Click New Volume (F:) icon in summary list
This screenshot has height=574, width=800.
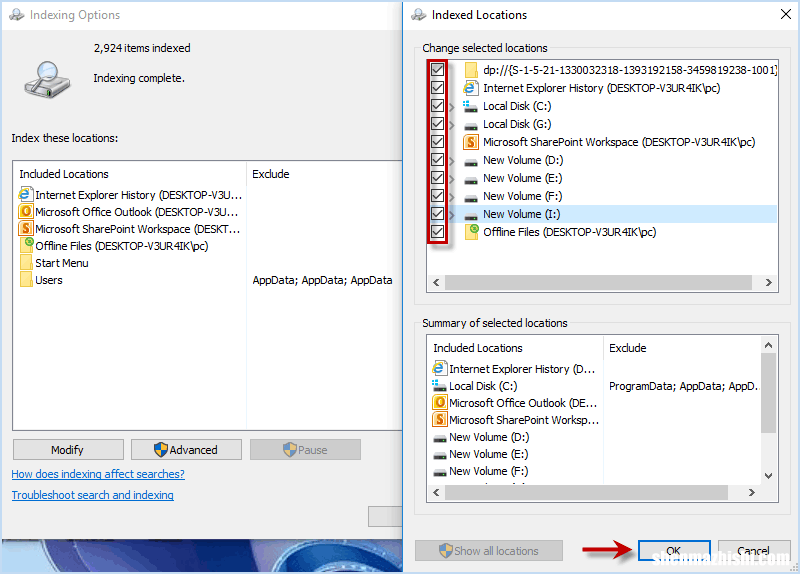440,472
